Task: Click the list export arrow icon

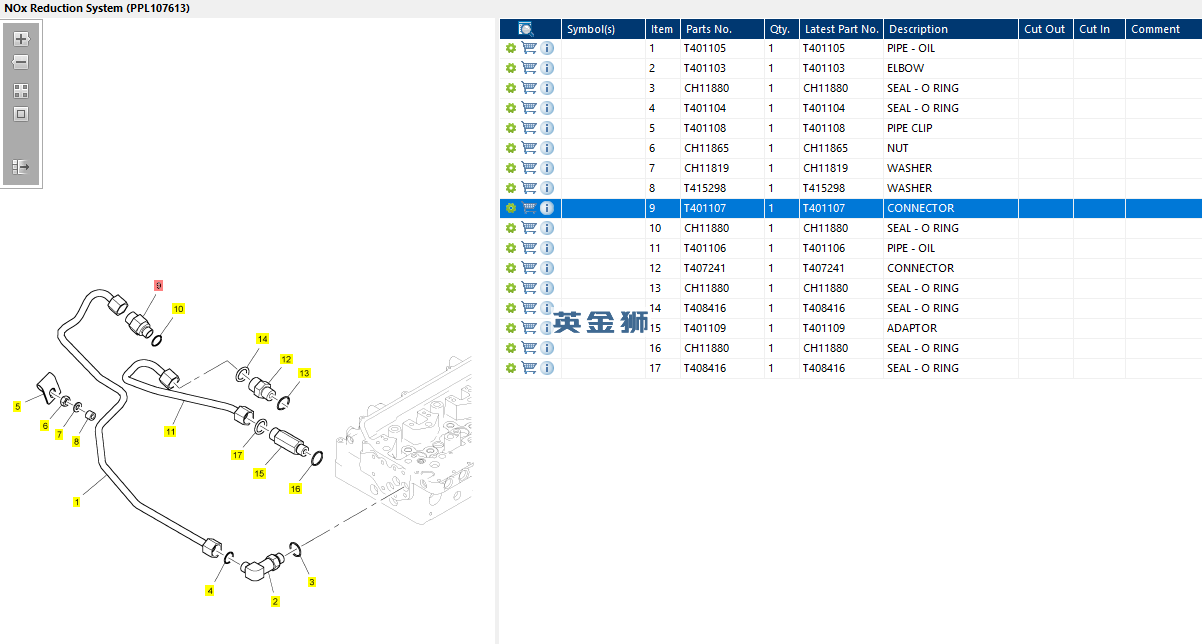Action: 21,167
